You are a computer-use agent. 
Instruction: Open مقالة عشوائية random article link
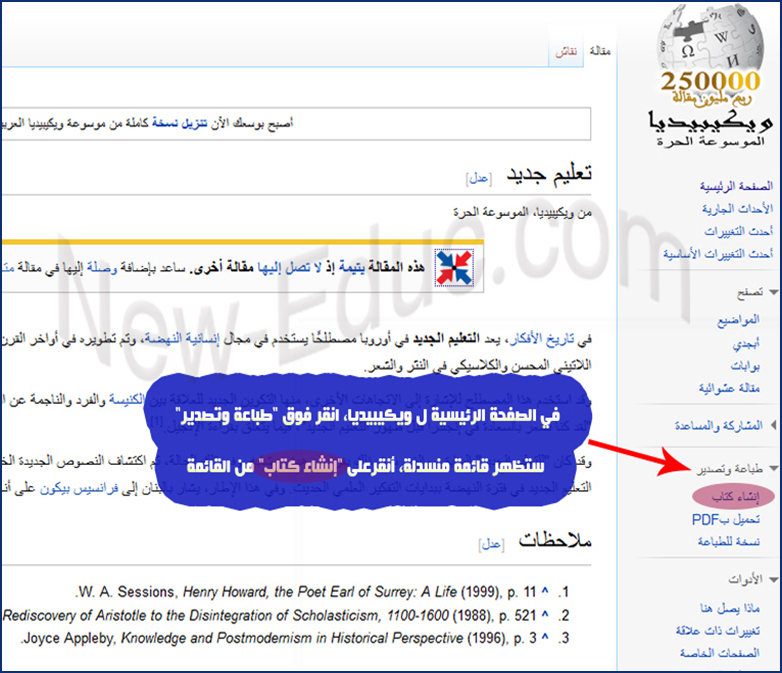tap(729, 388)
